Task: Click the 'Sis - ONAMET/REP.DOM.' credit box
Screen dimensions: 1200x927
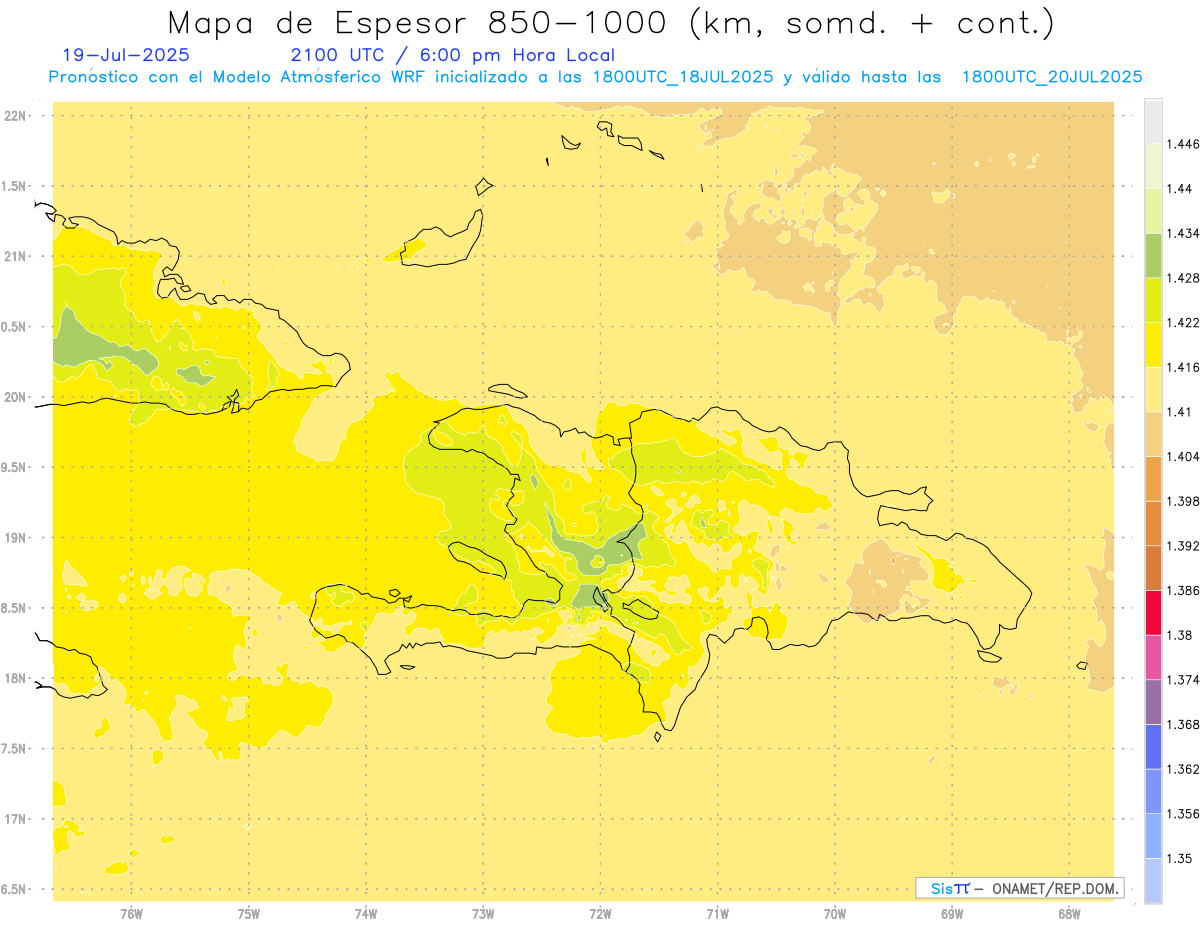Action: (x=1020, y=888)
